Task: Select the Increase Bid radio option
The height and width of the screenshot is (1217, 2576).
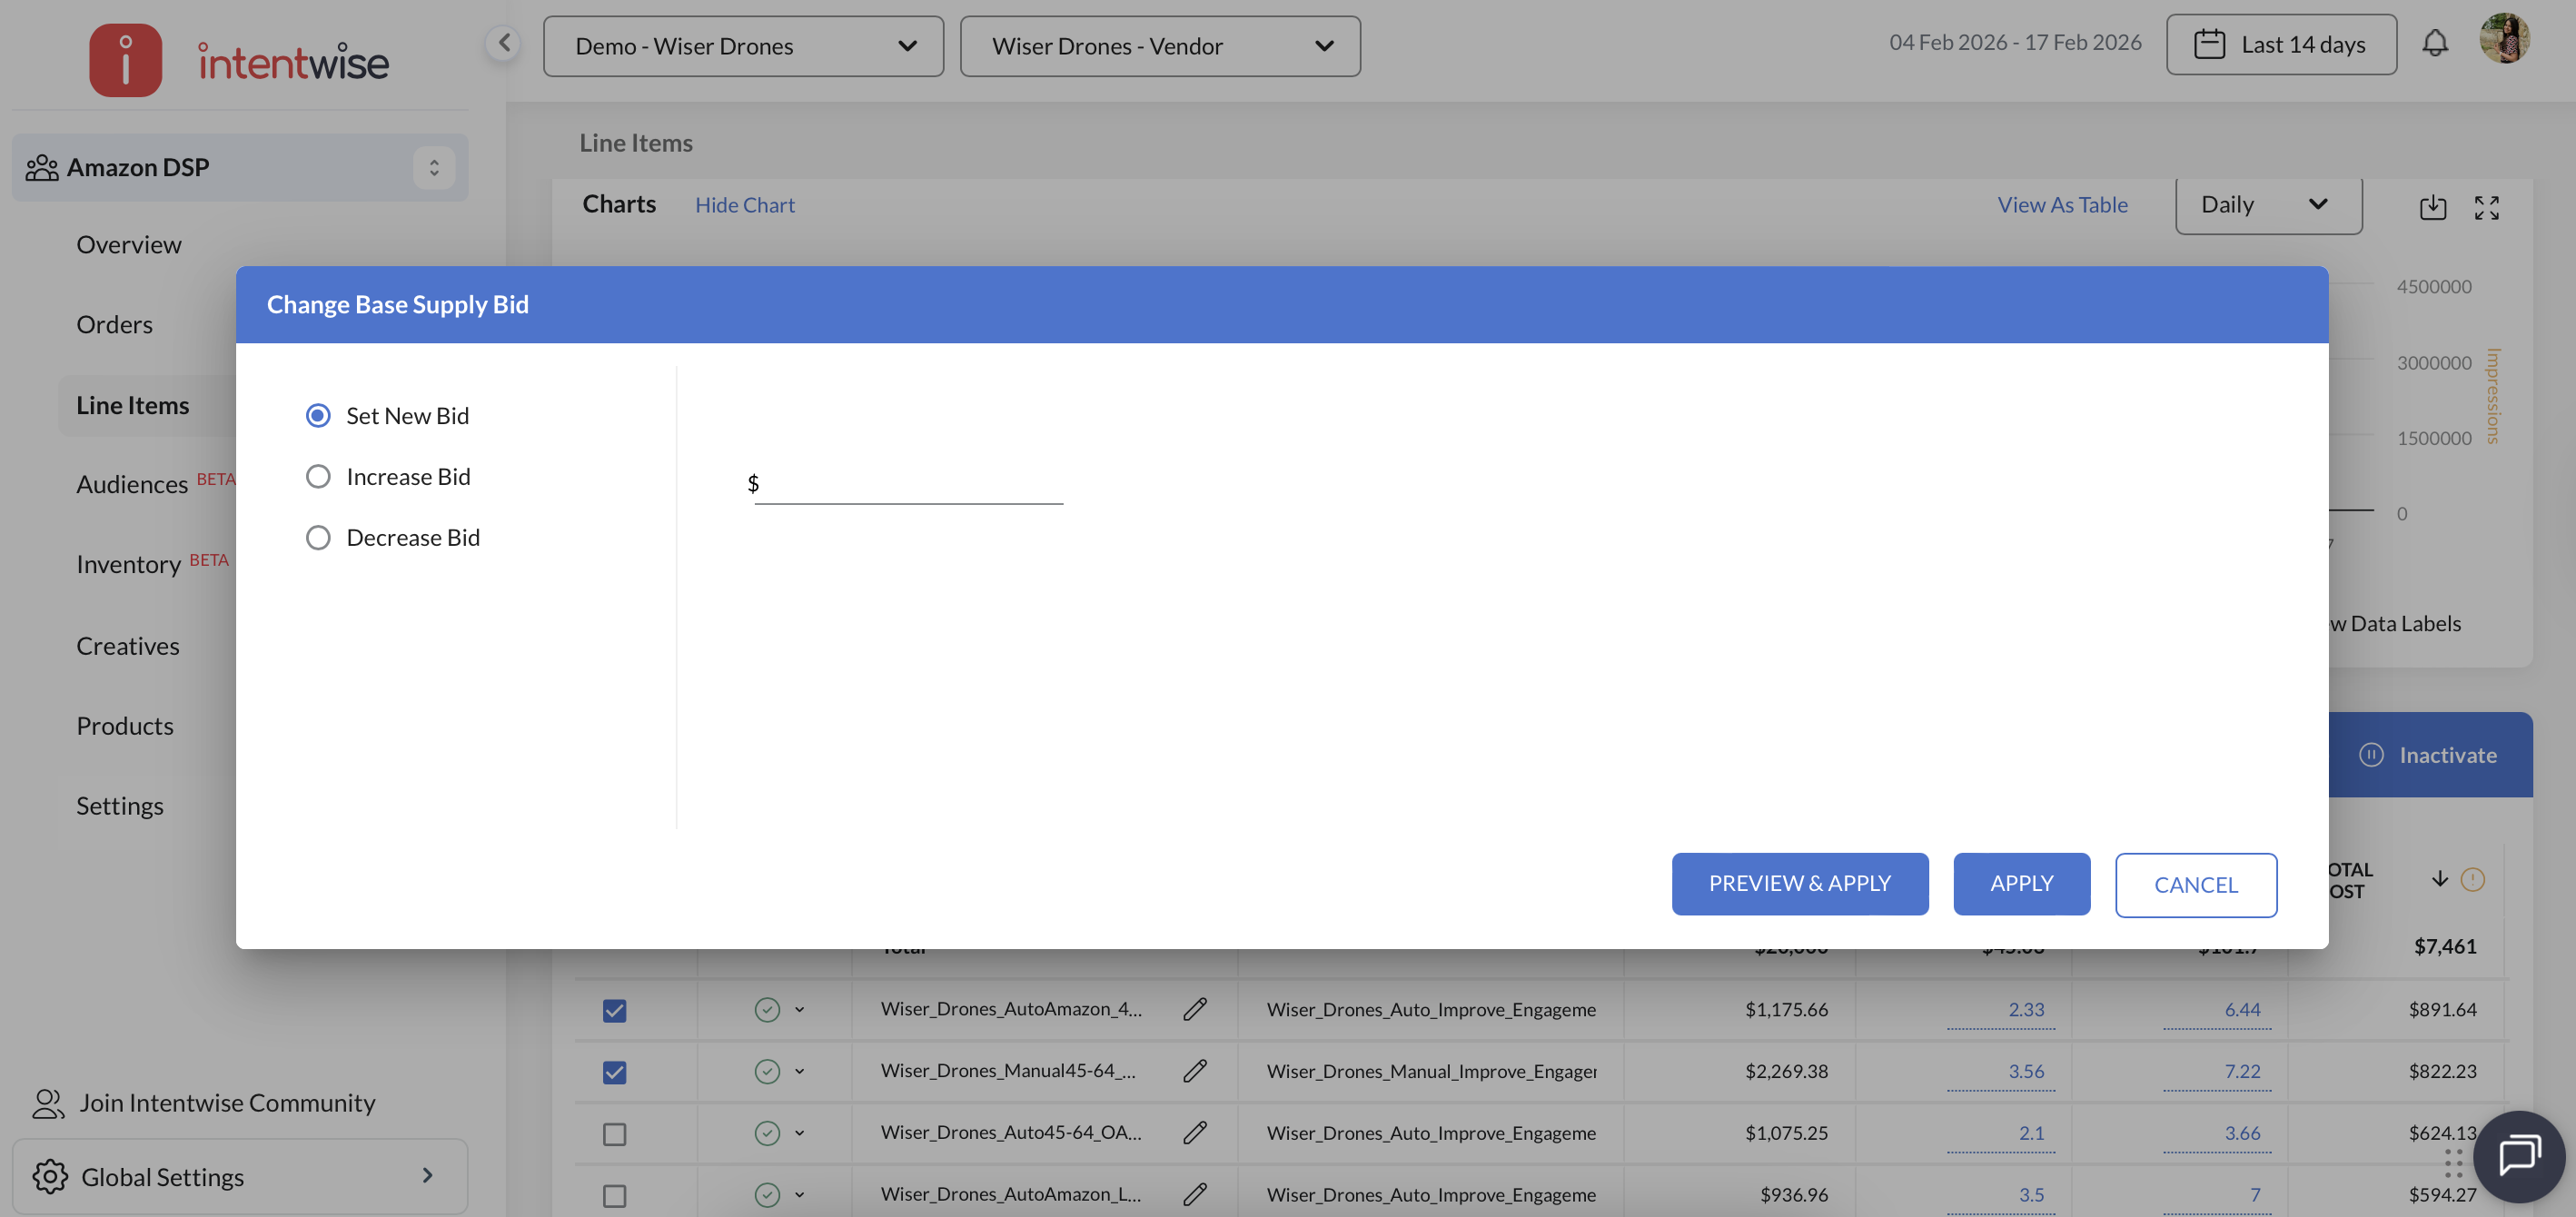Action: (x=318, y=476)
